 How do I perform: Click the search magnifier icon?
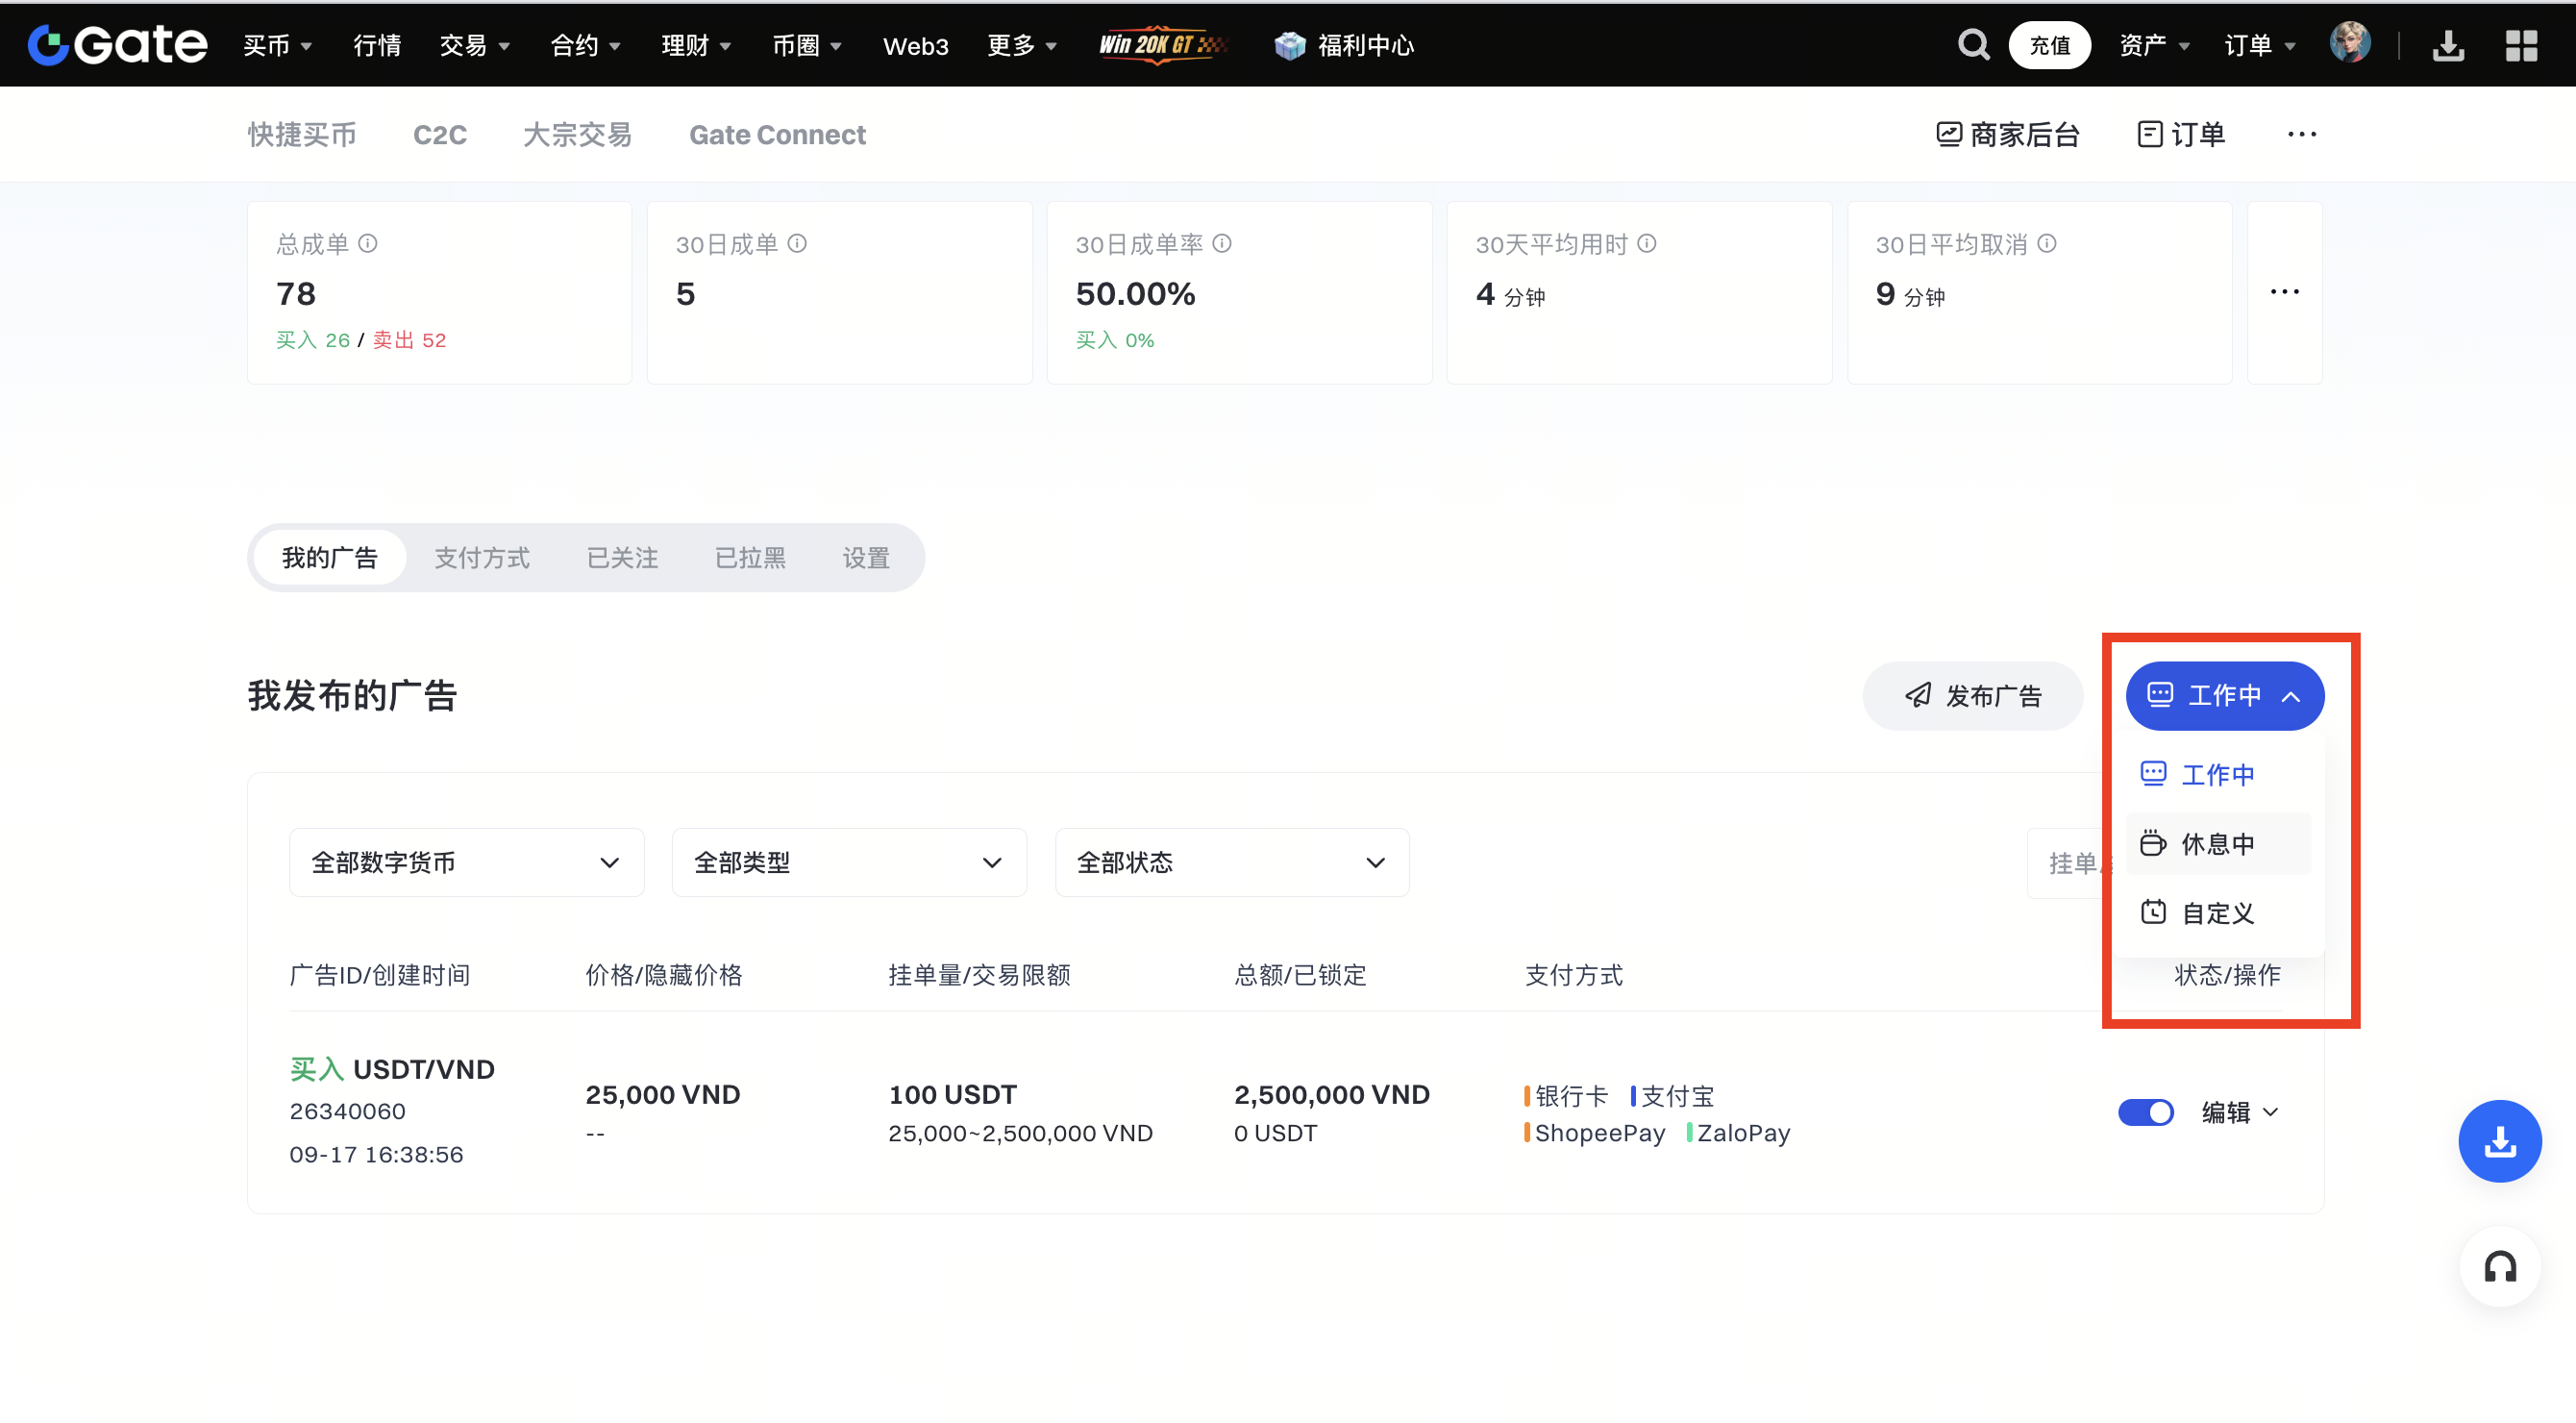pyautogui.click(x=1972, y=45)
